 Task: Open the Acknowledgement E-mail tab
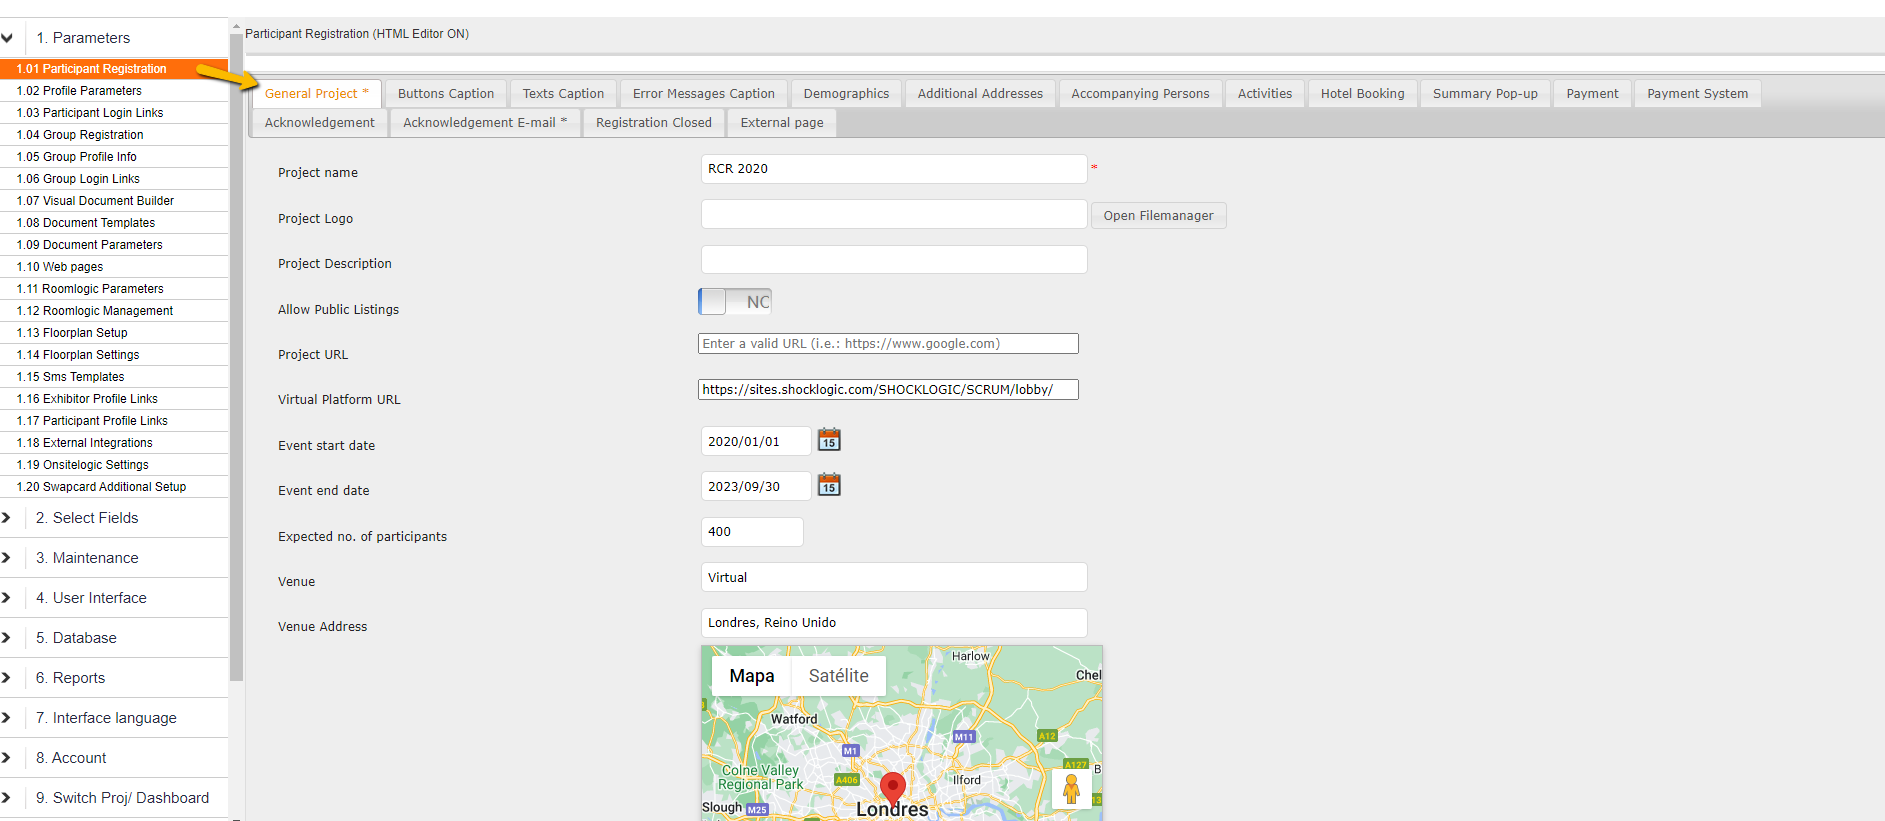pos(485,123)
